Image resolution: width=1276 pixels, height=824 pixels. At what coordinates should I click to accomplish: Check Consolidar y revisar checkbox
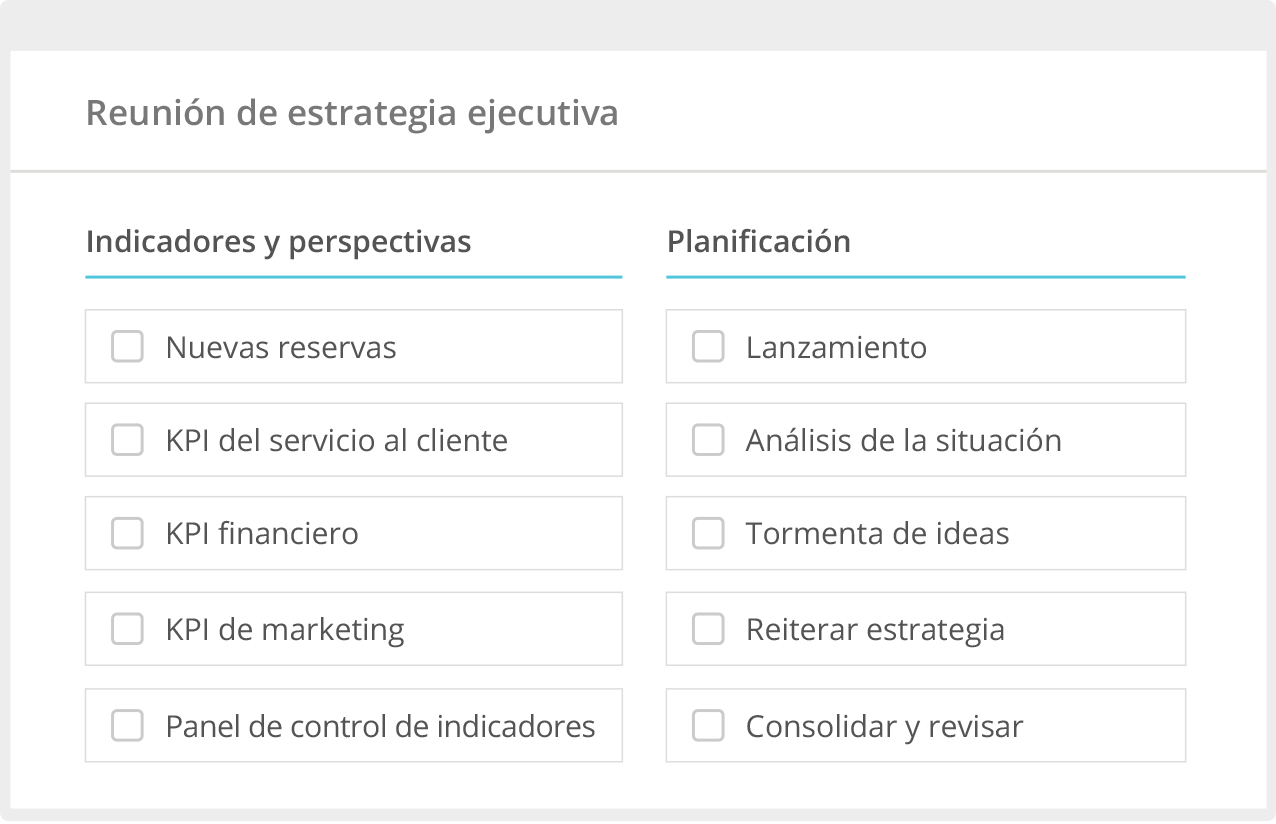[x=708, y=726]
